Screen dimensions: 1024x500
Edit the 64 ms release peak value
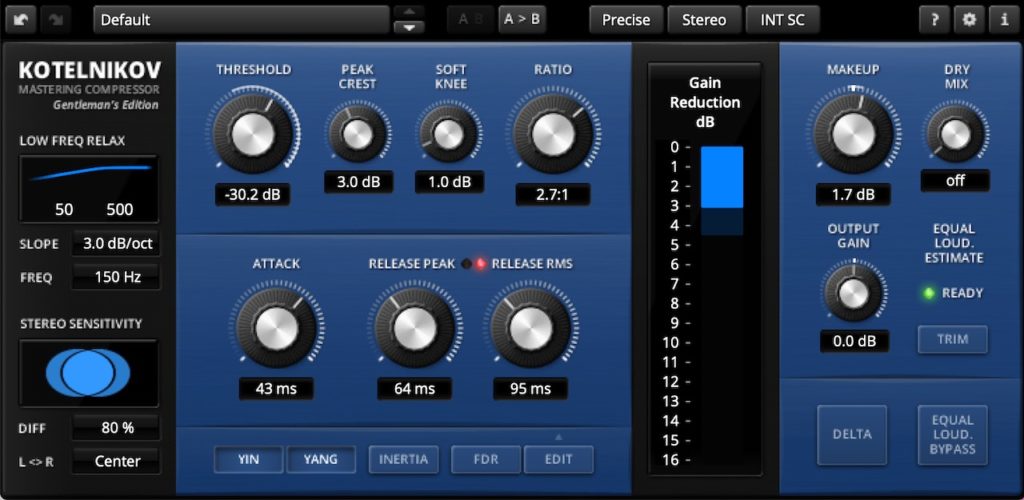point(415,388)
